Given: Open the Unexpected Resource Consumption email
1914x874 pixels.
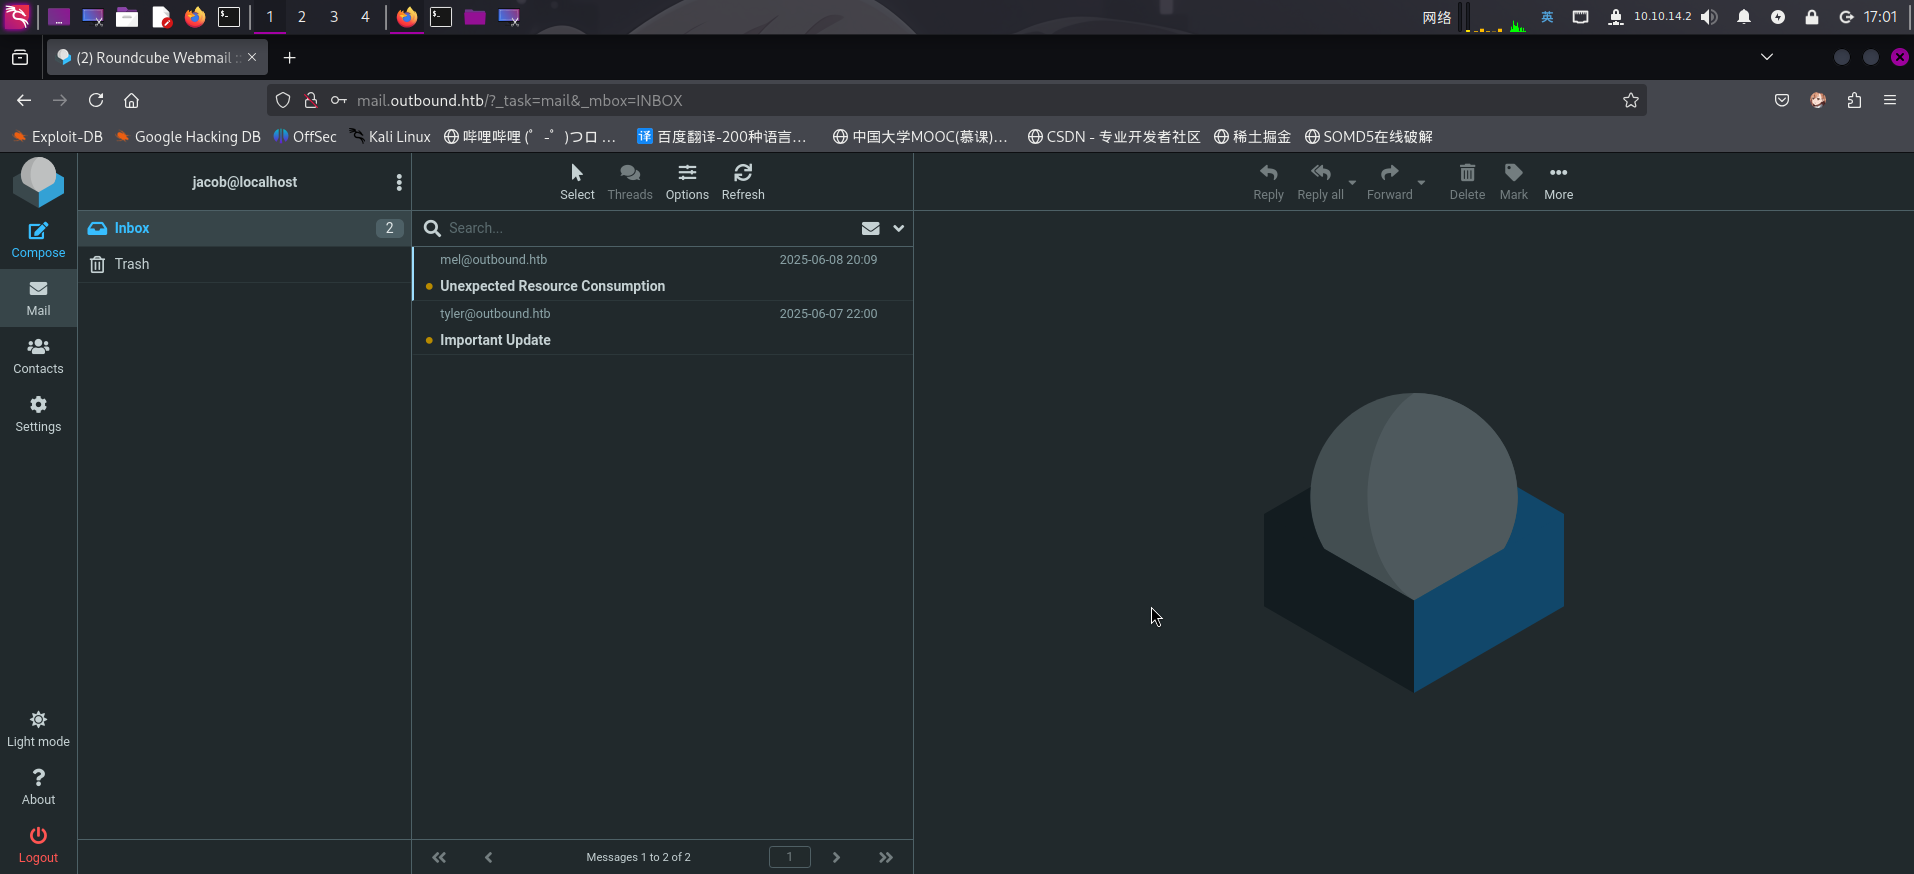Looking at the screenshot, I should pyautogui.click(x=552, y=286).
